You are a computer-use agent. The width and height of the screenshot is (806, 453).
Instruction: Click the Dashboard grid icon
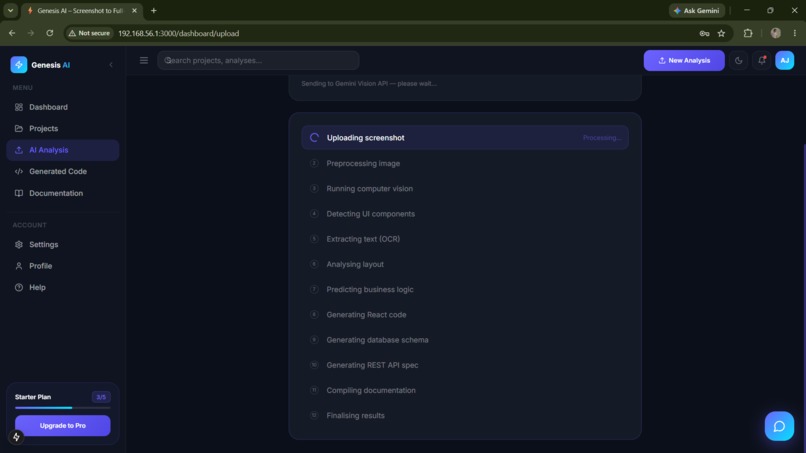click(x=19, y=107)
